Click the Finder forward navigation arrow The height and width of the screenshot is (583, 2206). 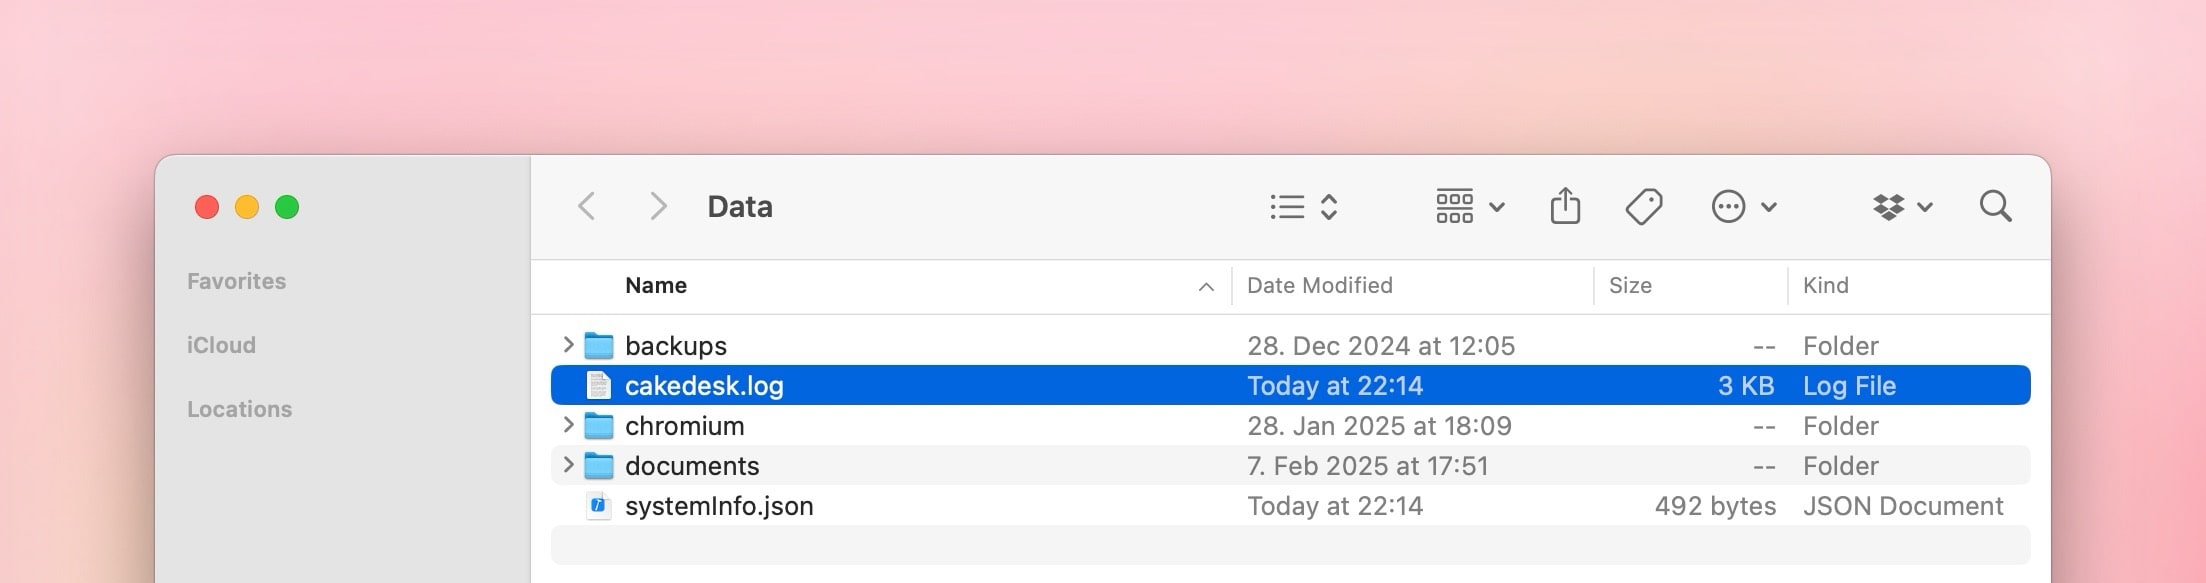(657, 207)
